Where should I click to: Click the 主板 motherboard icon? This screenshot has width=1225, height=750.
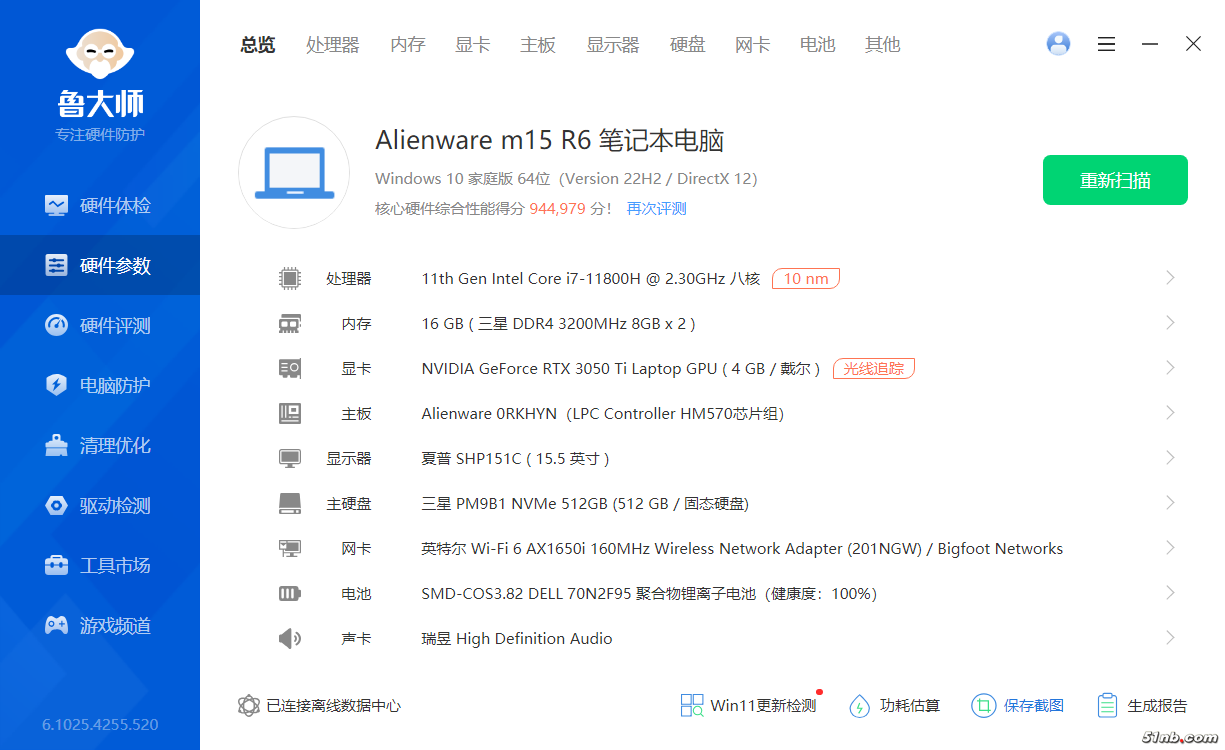point(290,413)
